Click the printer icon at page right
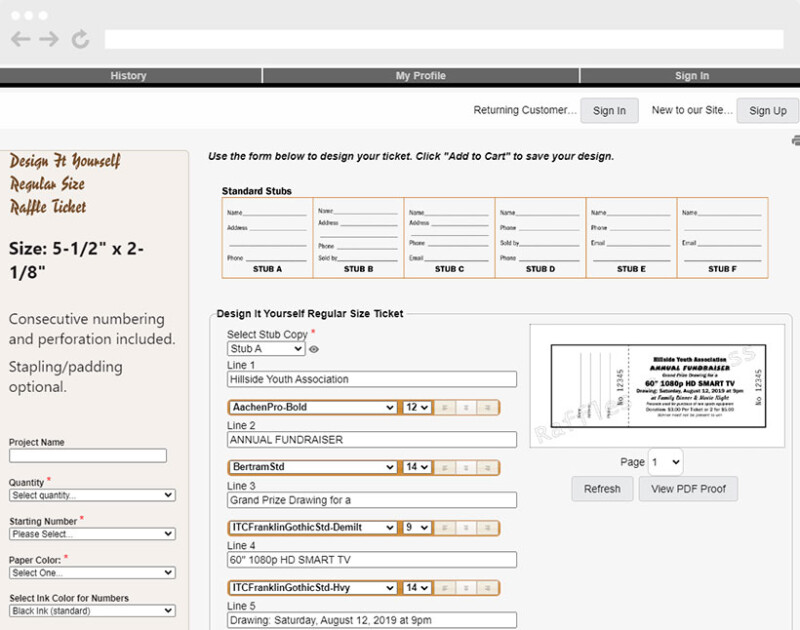 click(x=795, y=141)
